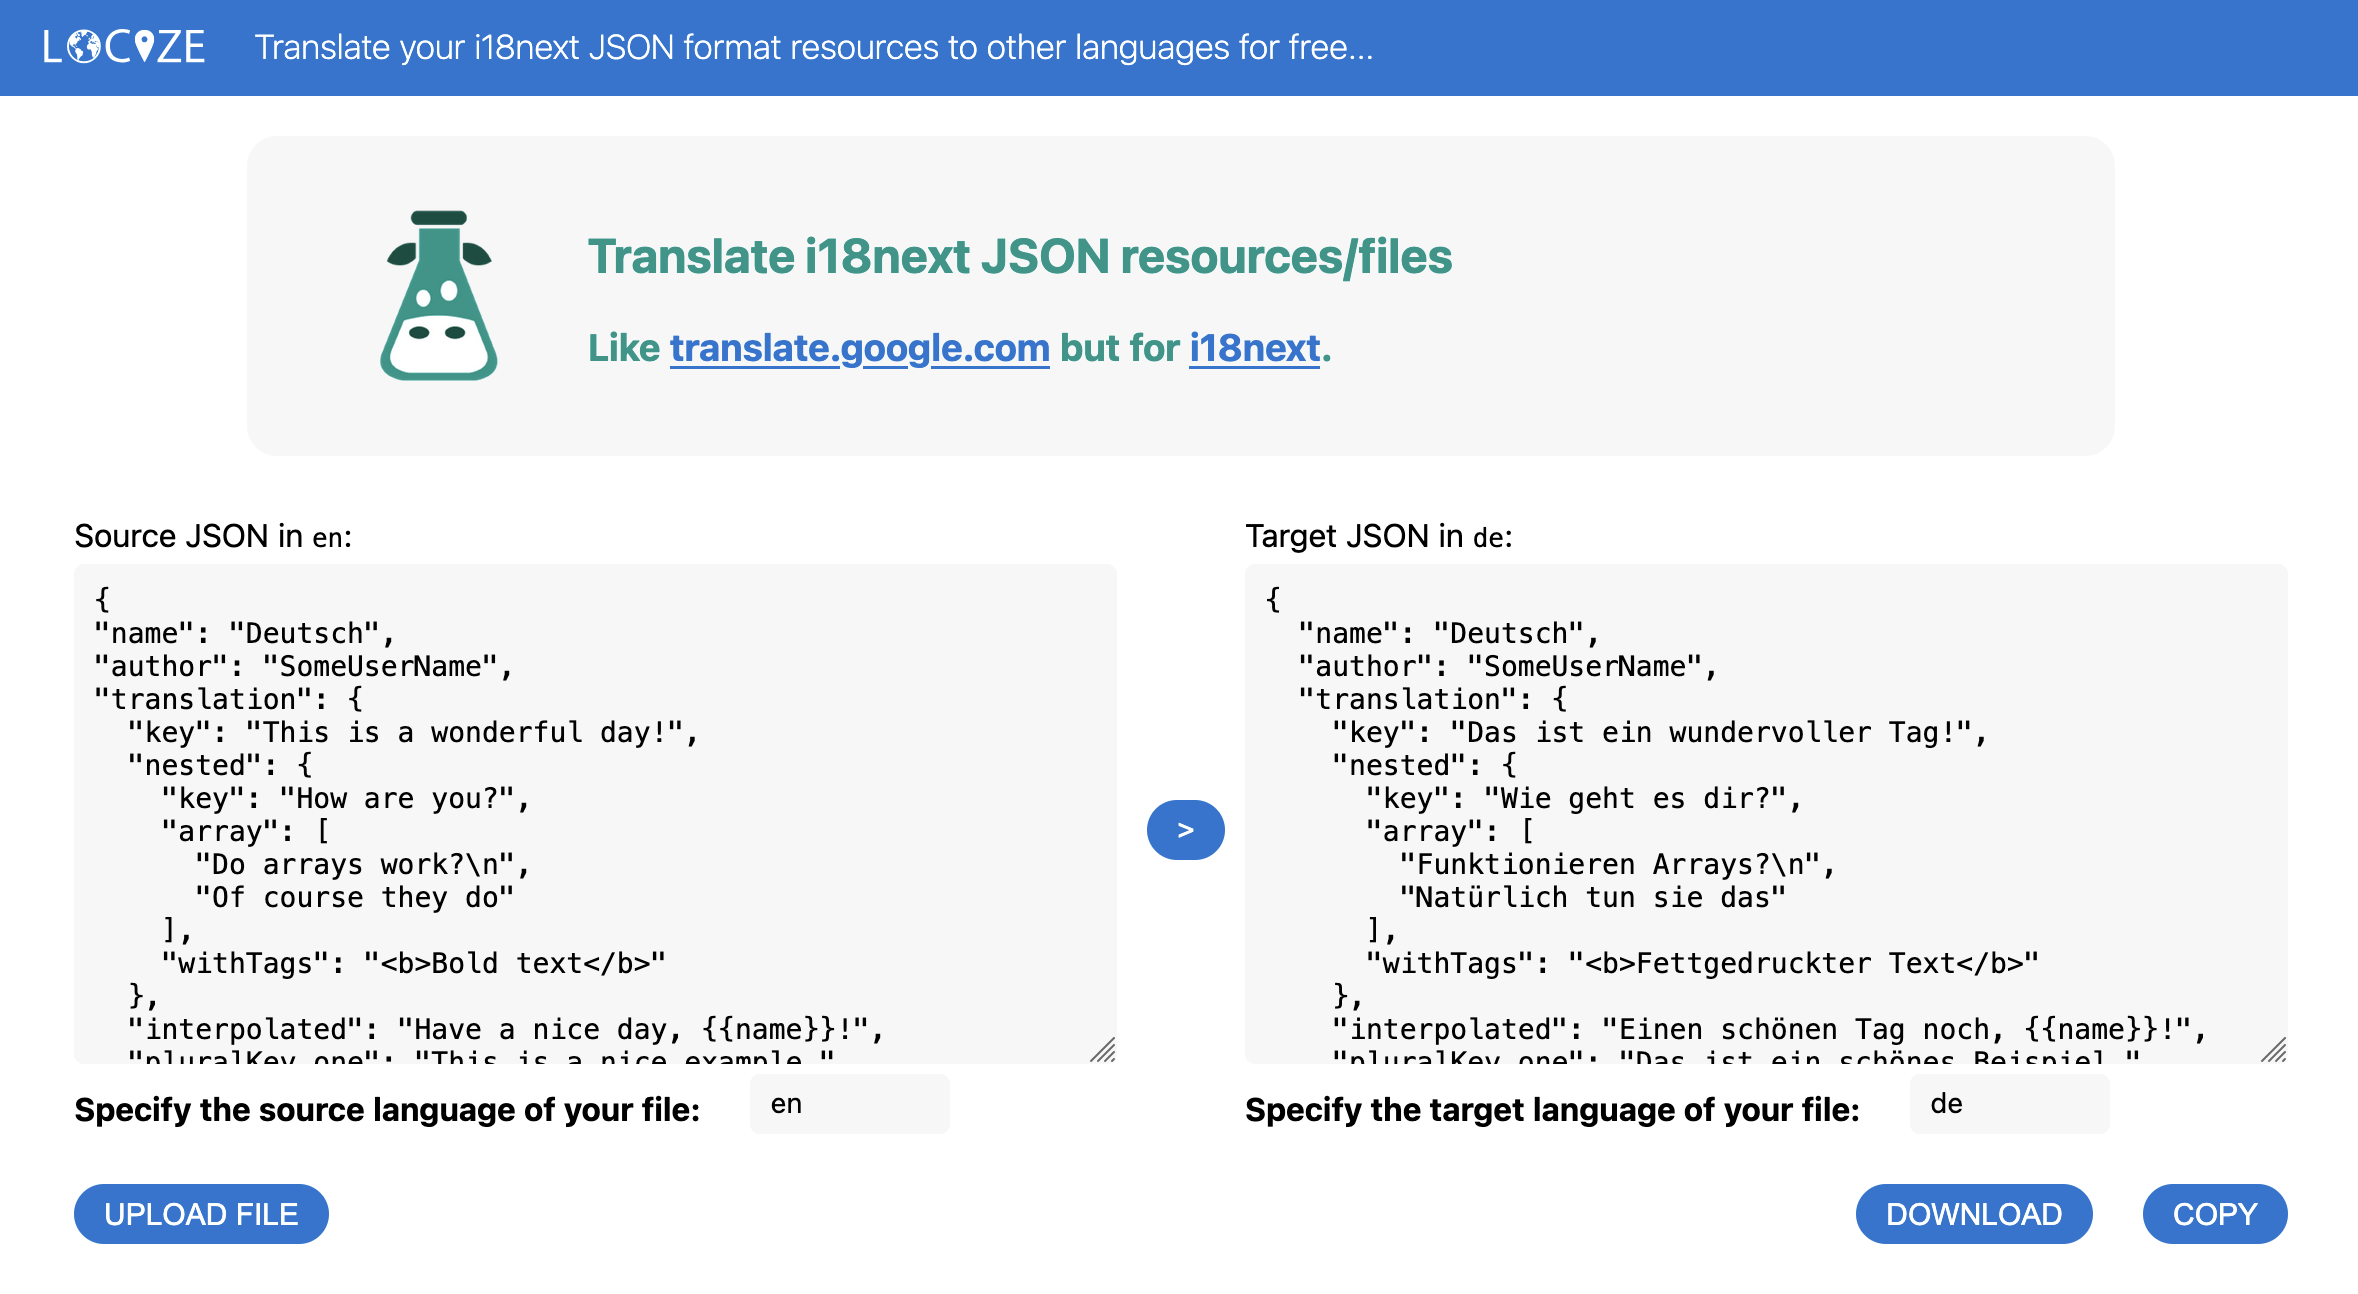Click the 'Target JSON in de:' label

click(1379, 536)
